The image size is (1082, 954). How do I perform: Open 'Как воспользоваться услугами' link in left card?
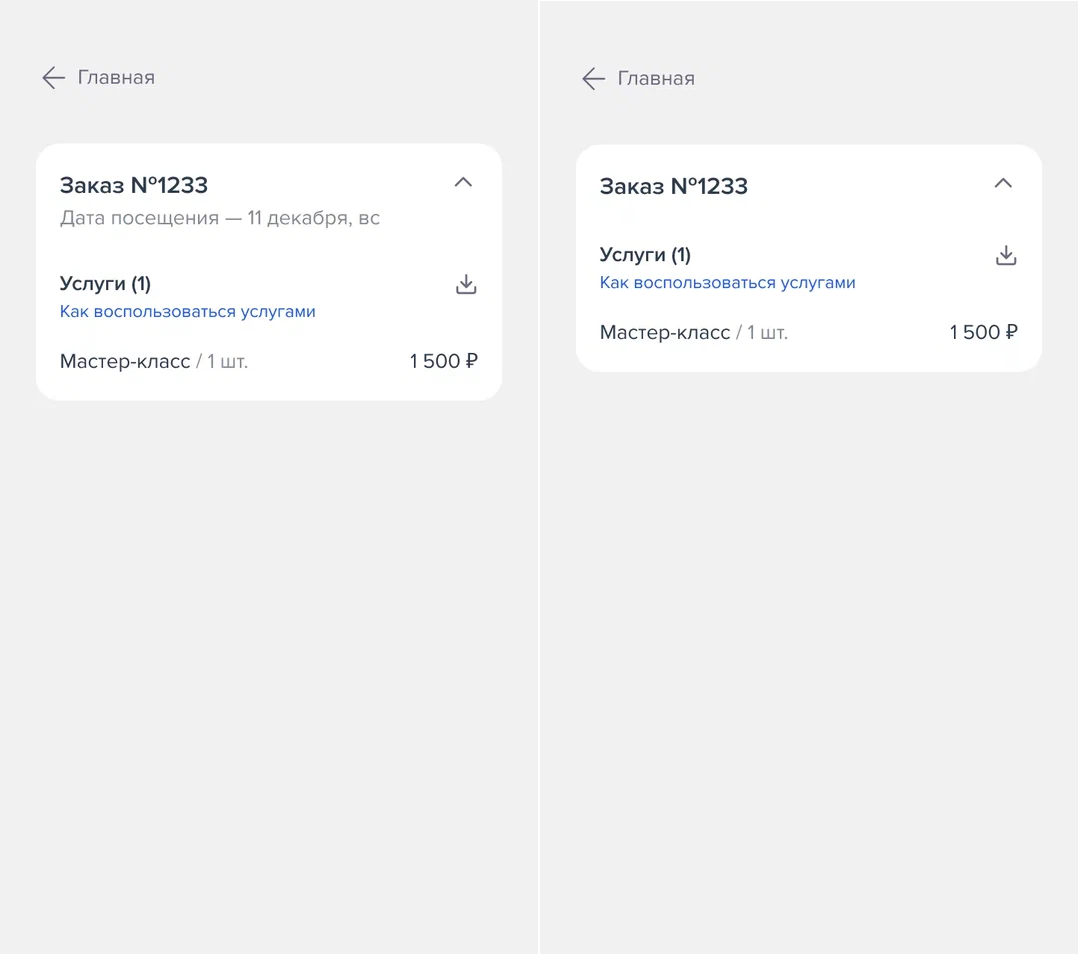[x=188, y=312]
